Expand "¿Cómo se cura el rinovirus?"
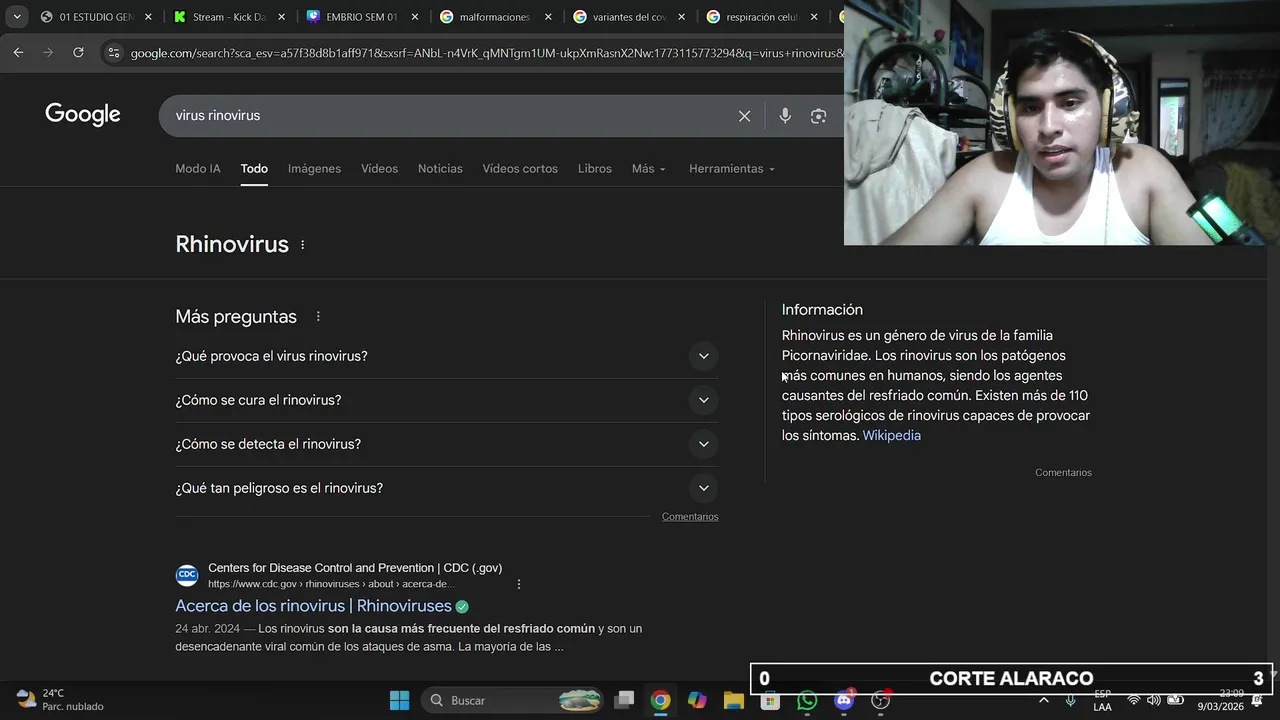This screenshot has width=1280, height=720. coord(447,400)
